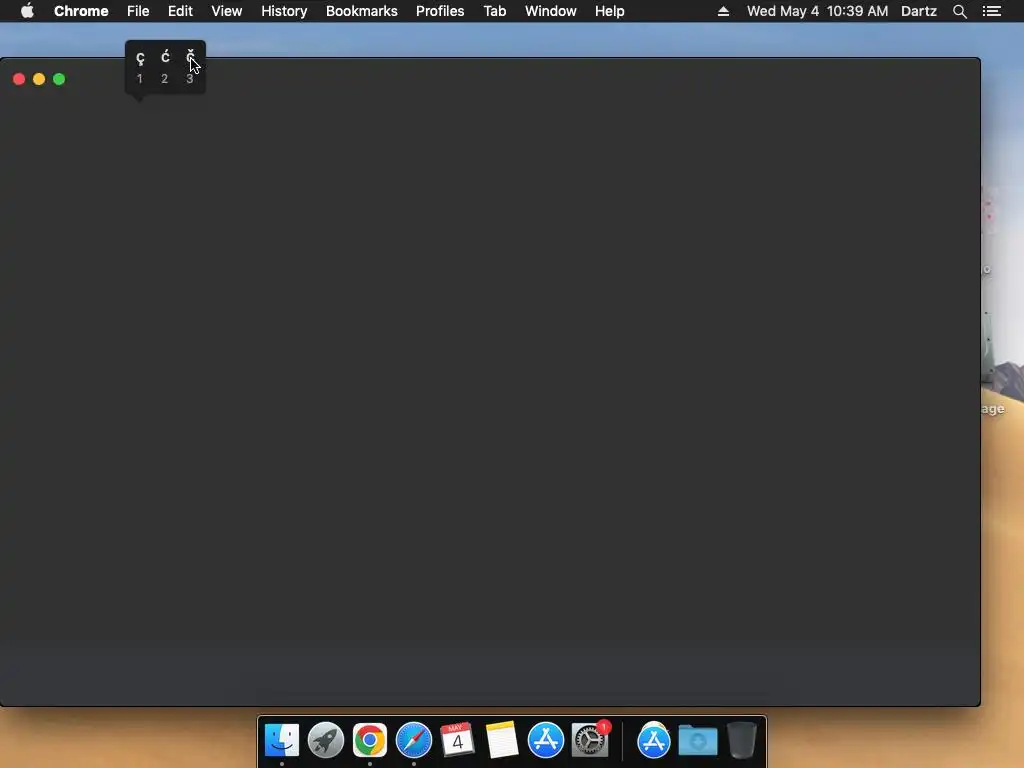1024x768 pixels.
Task: Open the Trash in the Dock
Action: 741,740
